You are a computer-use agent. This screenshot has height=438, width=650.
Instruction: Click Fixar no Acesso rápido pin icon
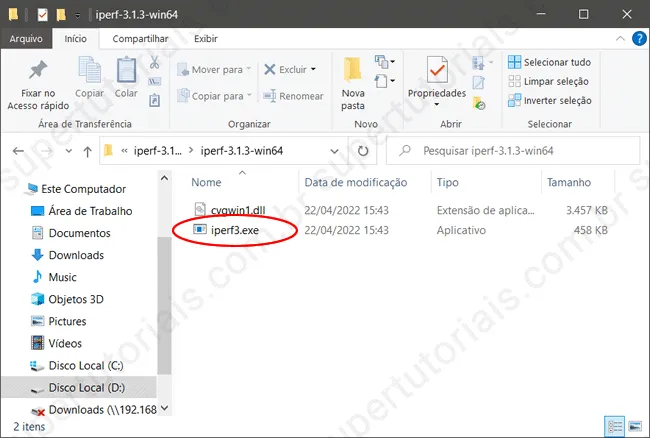38,73
